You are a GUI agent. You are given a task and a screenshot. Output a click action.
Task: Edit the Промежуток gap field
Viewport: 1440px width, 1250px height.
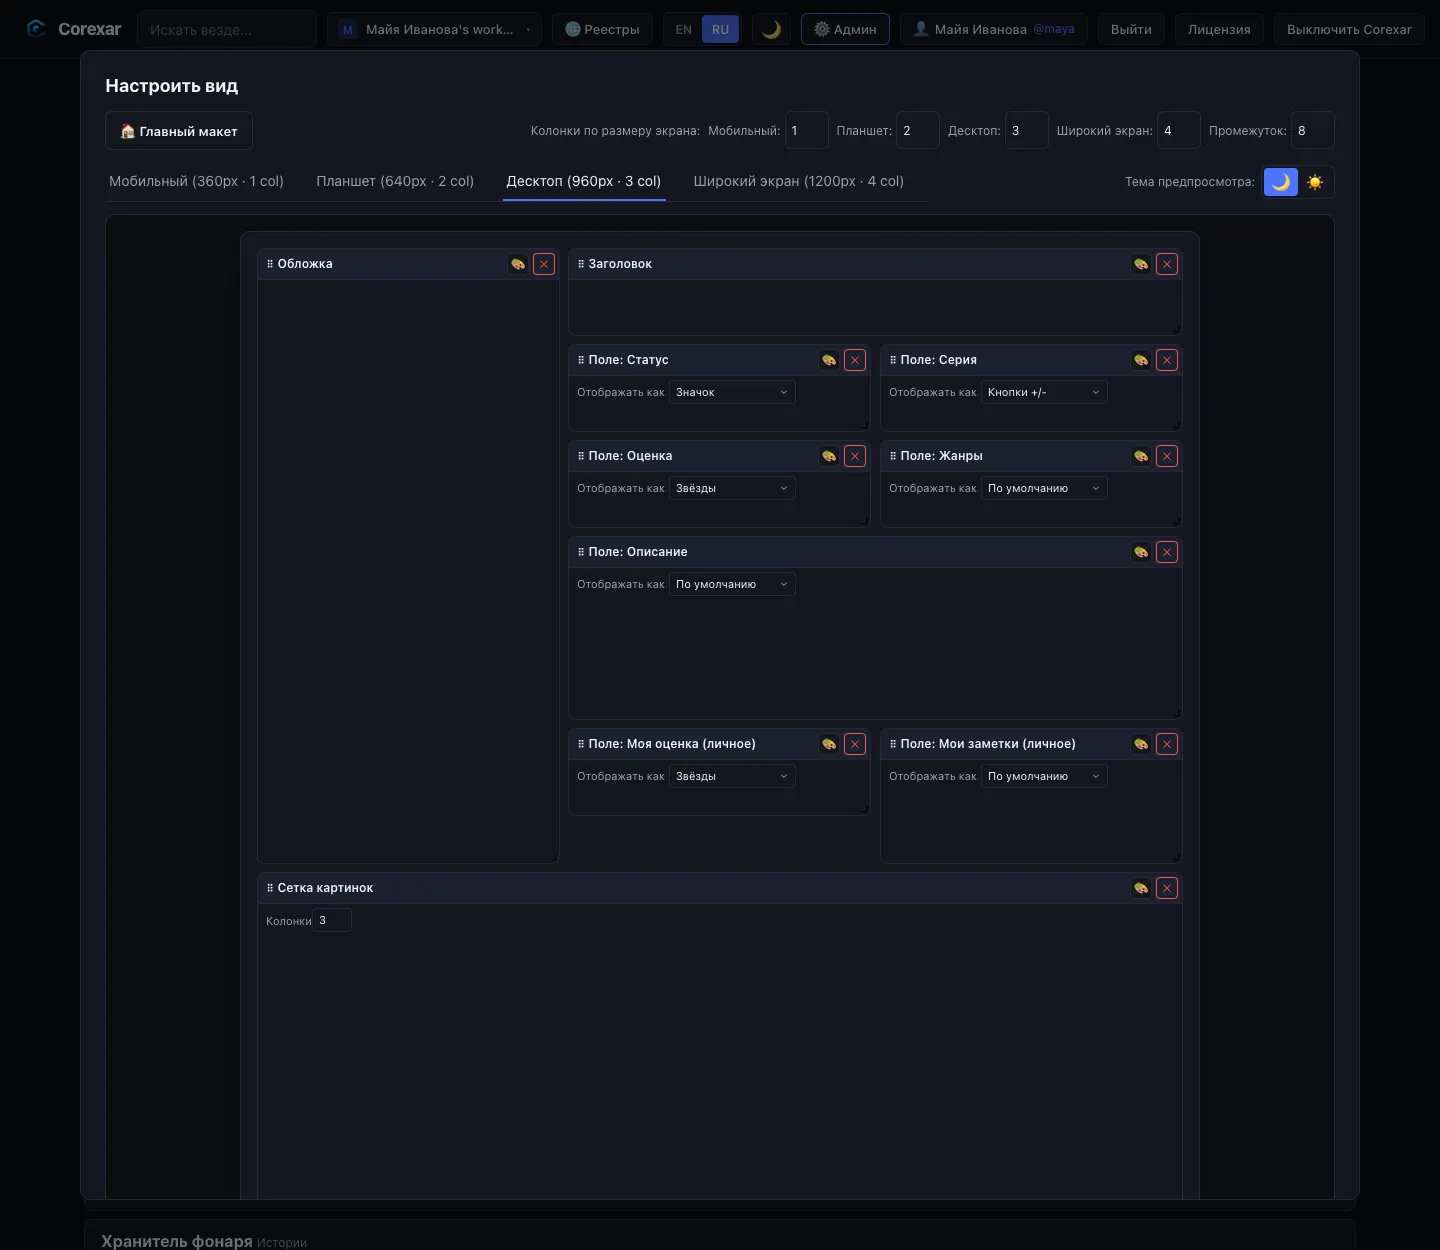[x=1313, y=130]
